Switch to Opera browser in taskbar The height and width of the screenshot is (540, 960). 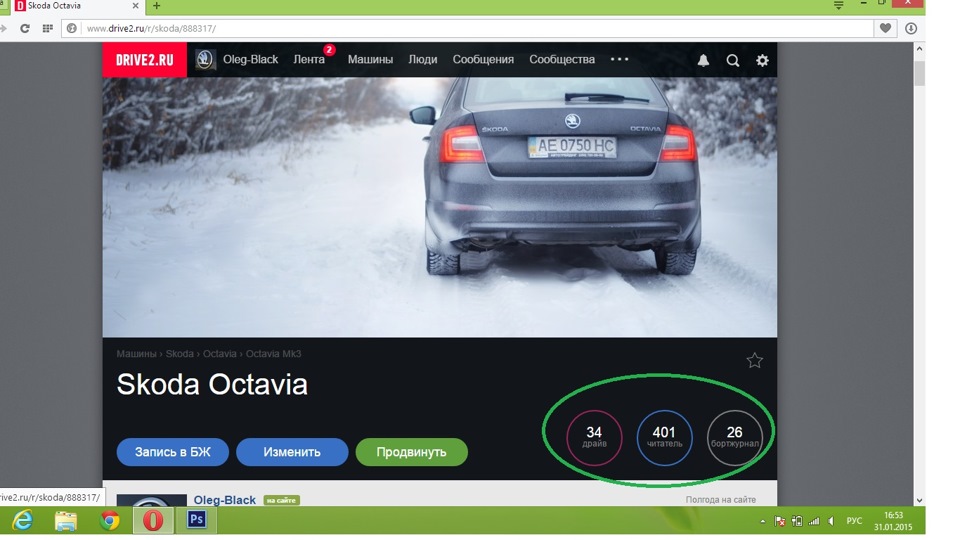click(x=153, y=520)
